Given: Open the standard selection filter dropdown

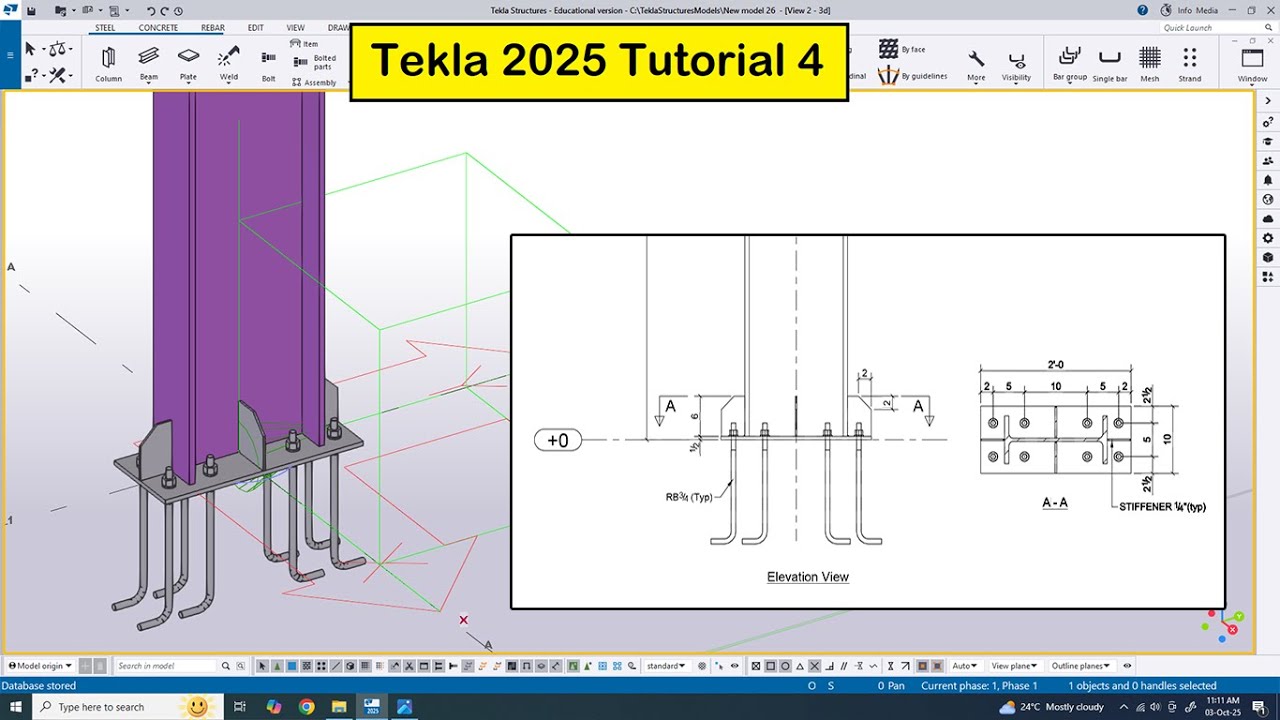Looking at the screenshot, I should pyautogui.click(x=666, y=666).
